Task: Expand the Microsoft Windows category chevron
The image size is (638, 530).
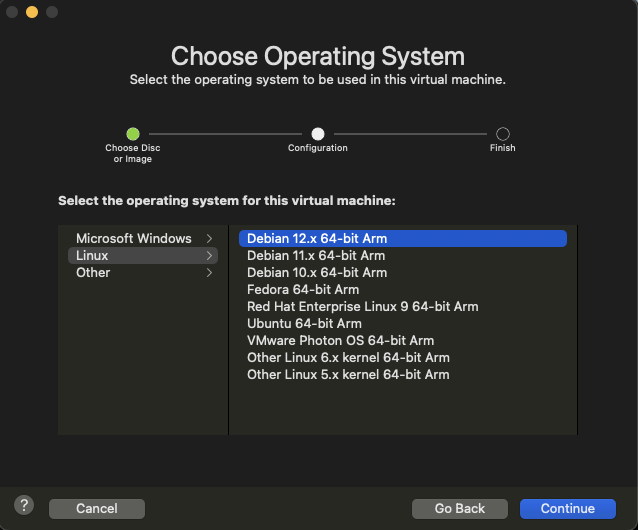Action: tap(209, 239)
